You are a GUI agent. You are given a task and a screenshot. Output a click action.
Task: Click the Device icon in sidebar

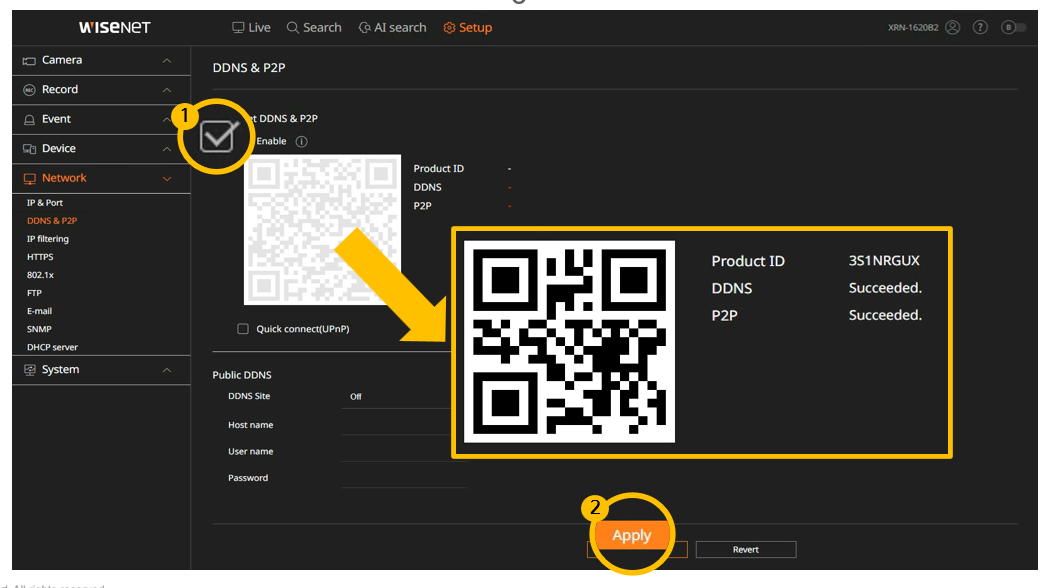point(29,149)
